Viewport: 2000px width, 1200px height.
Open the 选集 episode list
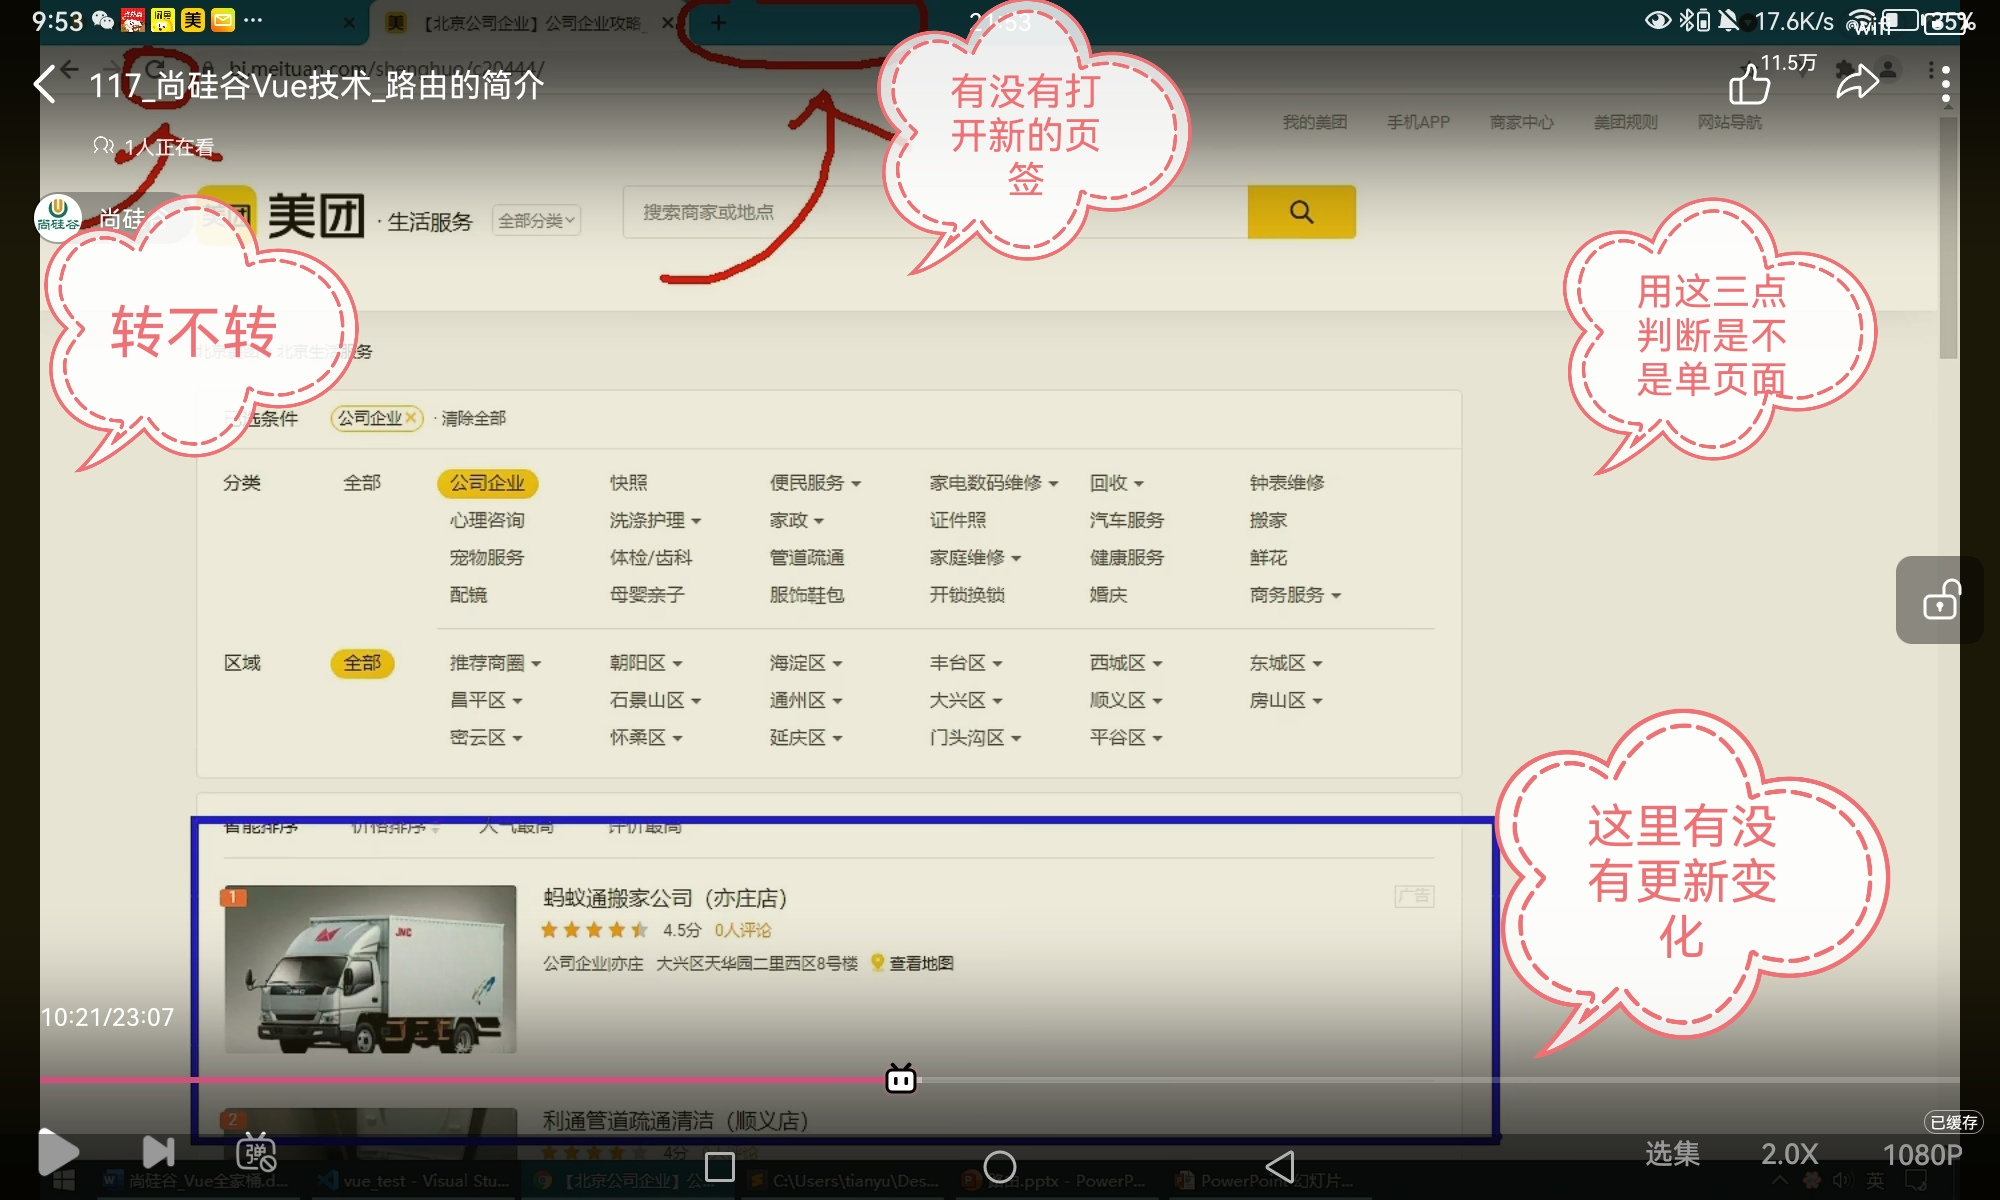(x=1672, y=1154)
